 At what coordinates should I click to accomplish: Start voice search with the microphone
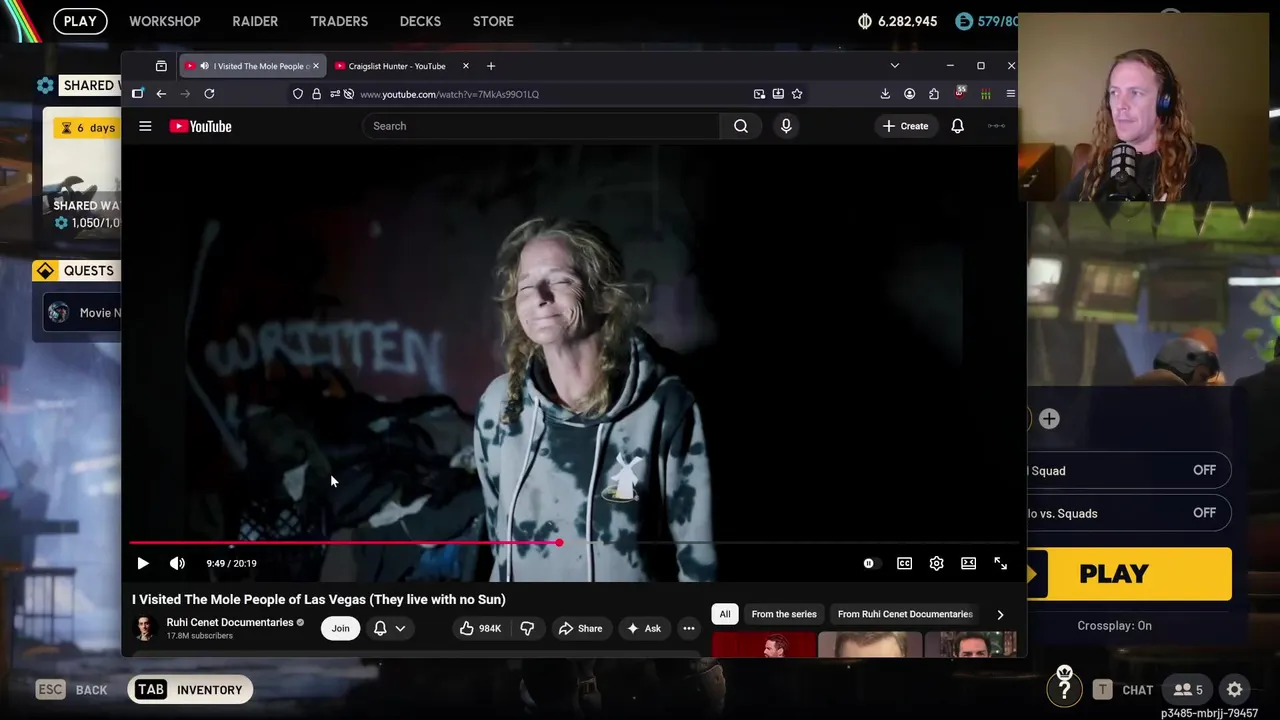(x=786, y=126)
